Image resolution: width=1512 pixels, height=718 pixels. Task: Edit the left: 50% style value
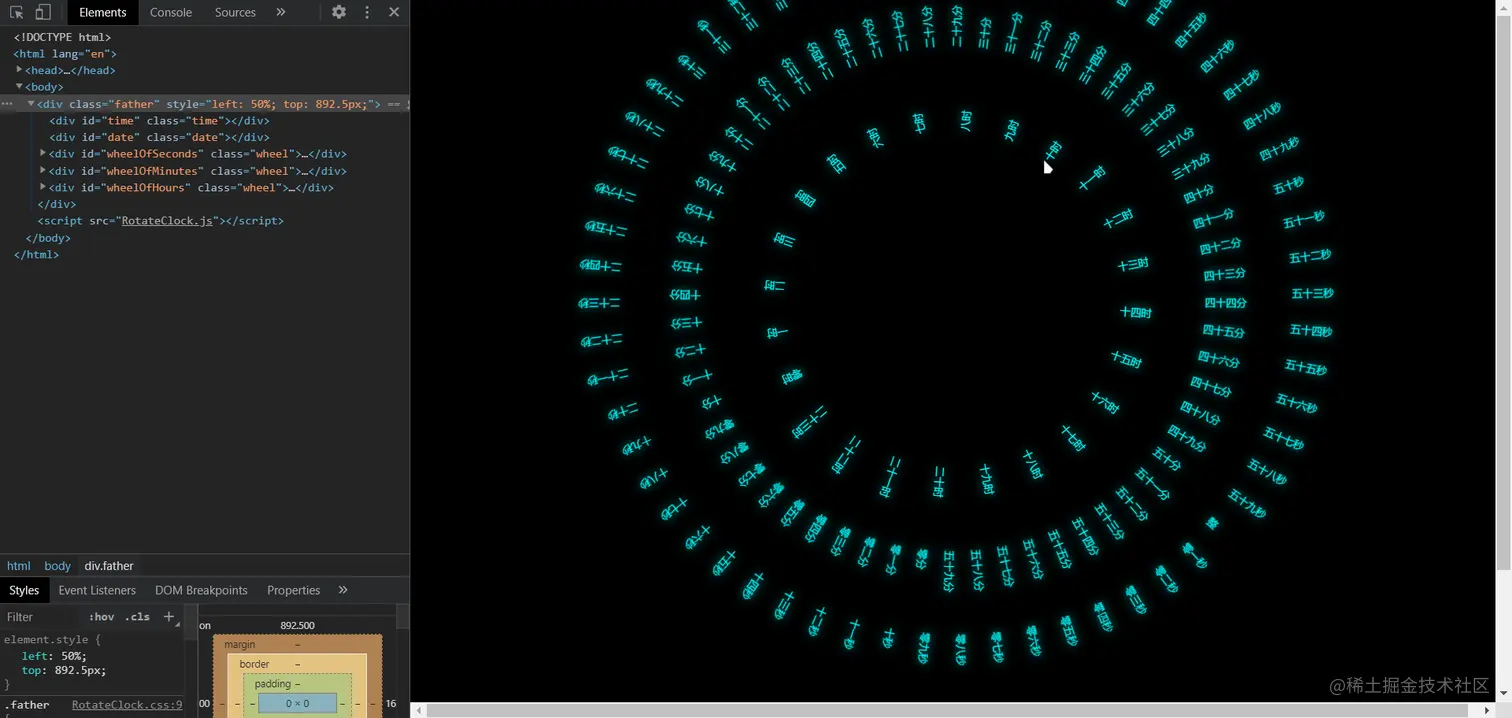pyautogui.click(x=74, y=656)
